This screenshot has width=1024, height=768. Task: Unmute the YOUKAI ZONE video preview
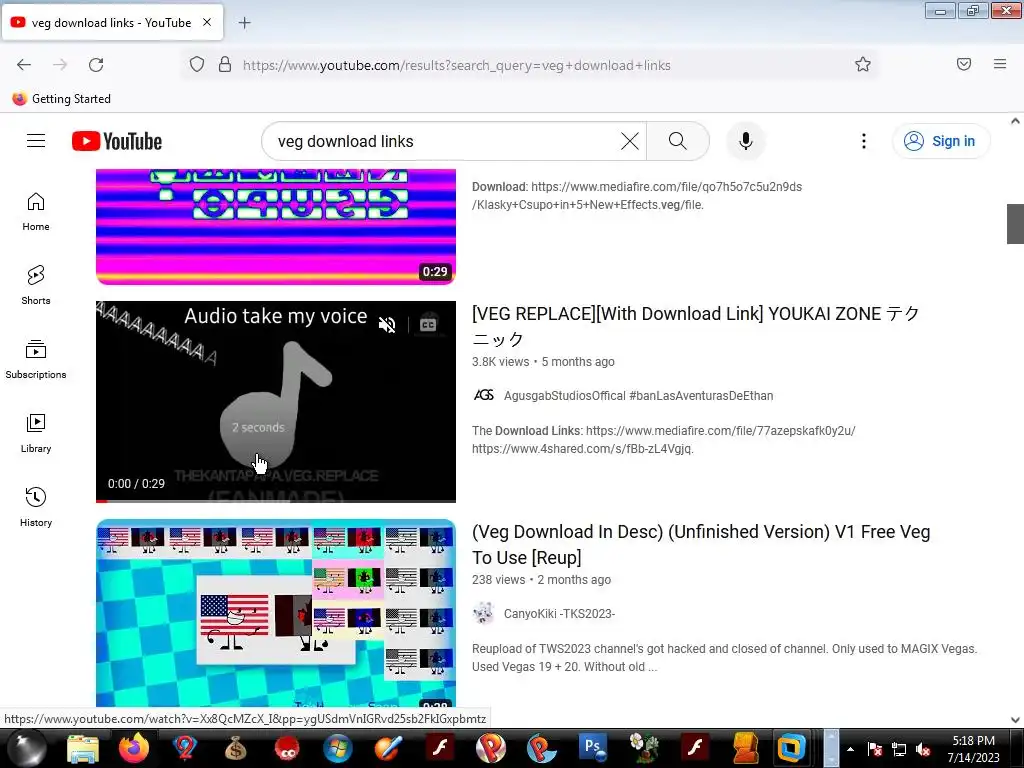tap(387, 325)
